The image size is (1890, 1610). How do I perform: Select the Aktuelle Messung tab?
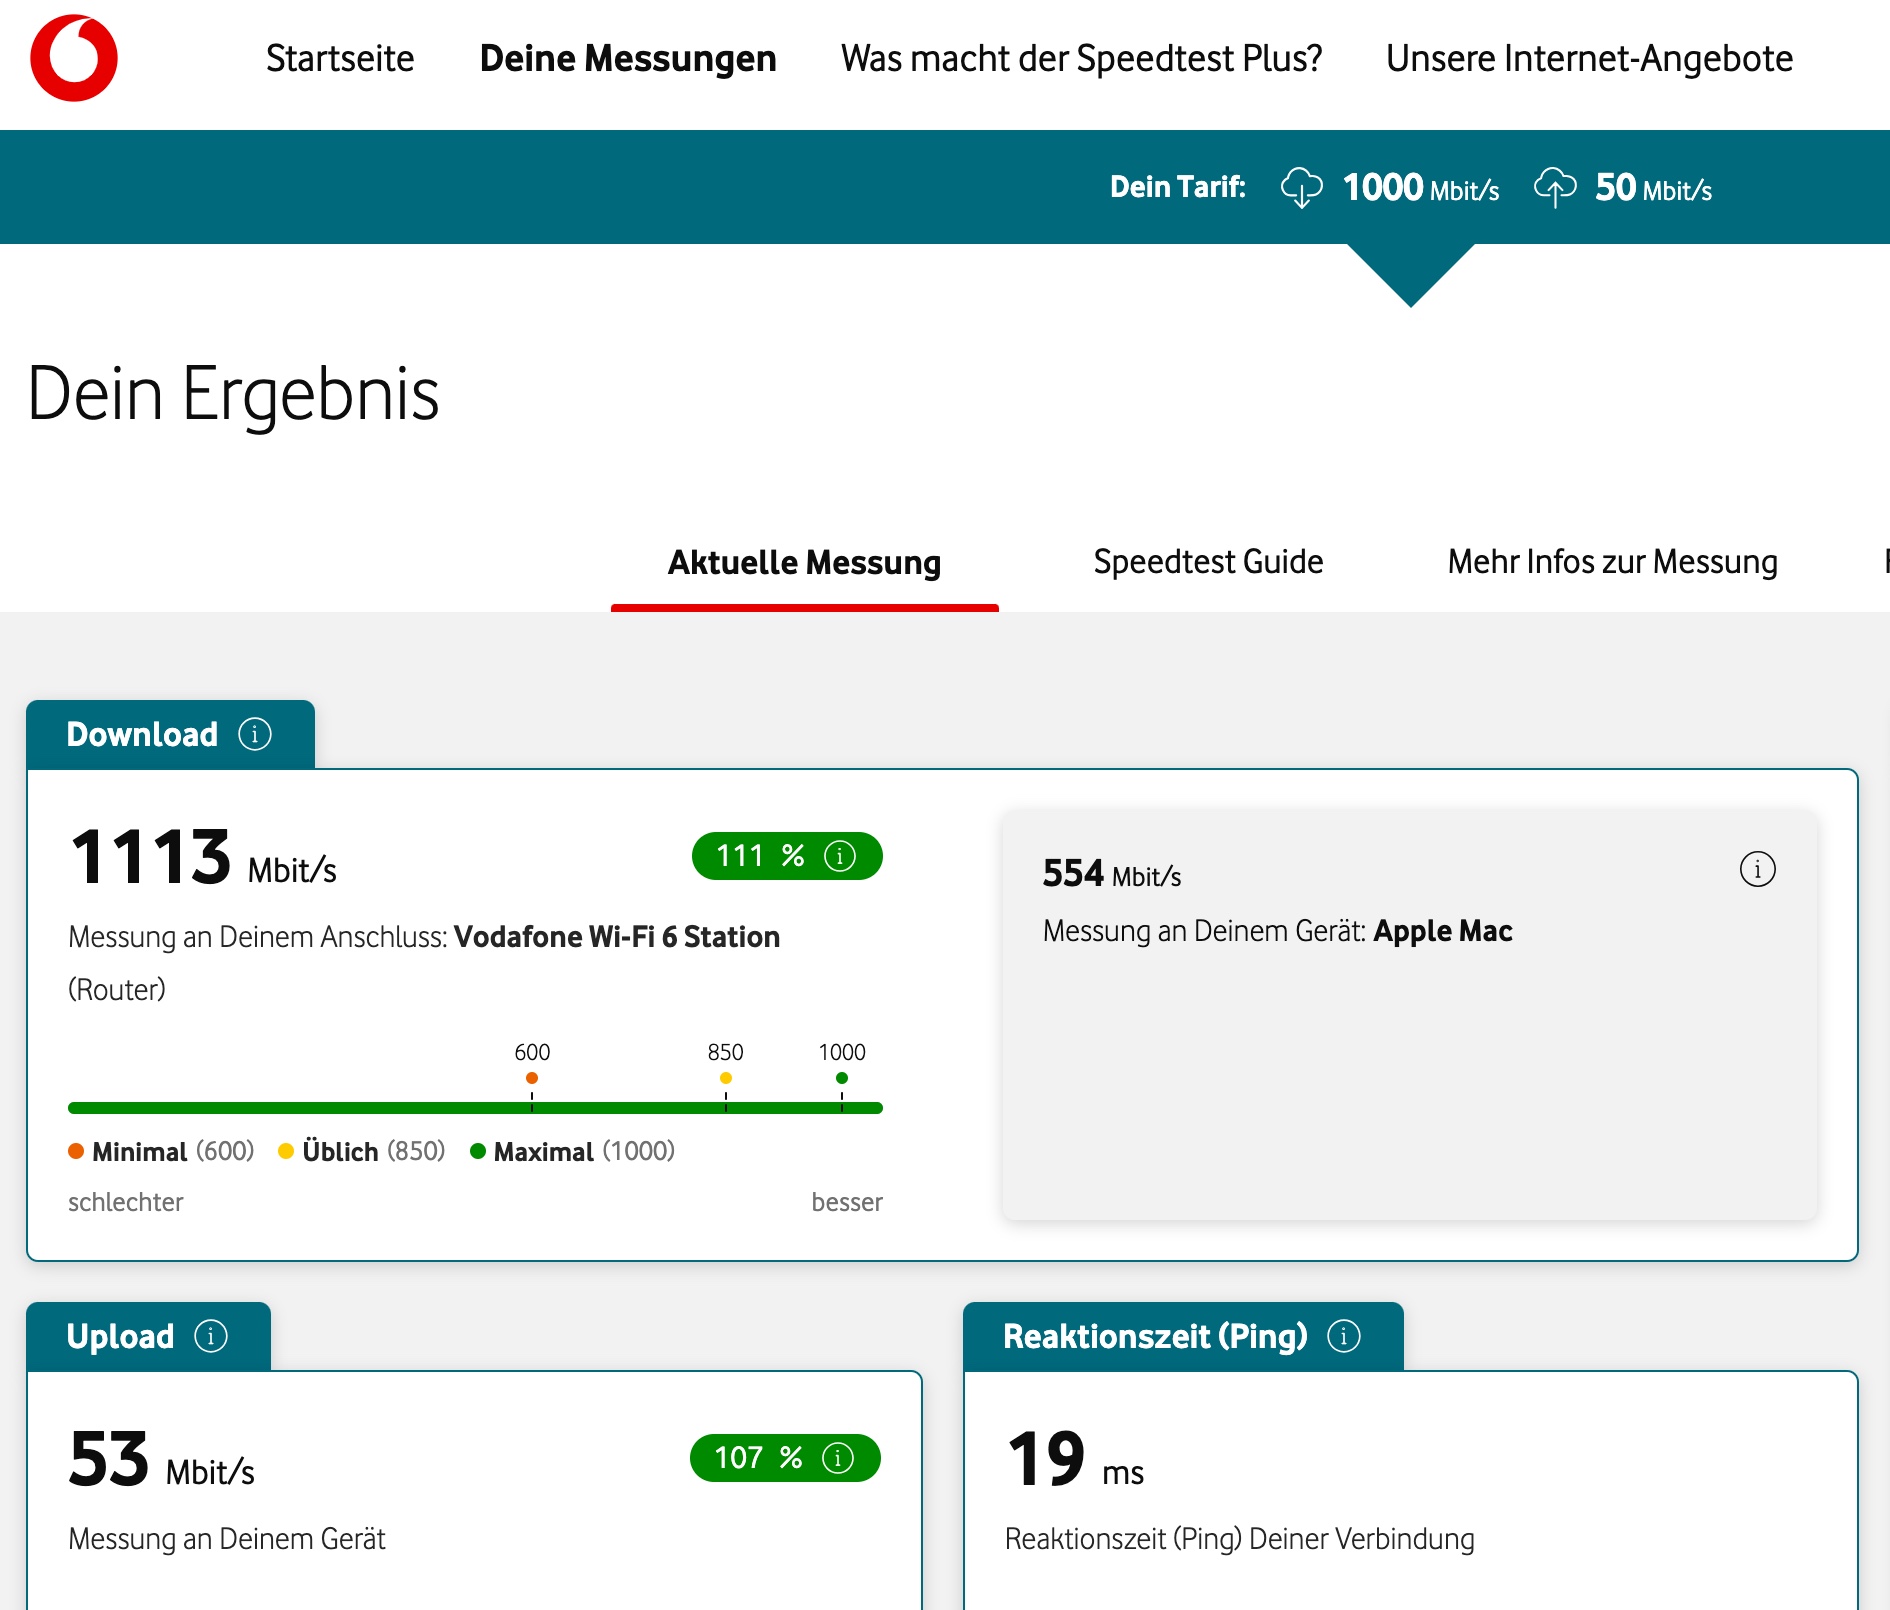[x=805, y=563]
